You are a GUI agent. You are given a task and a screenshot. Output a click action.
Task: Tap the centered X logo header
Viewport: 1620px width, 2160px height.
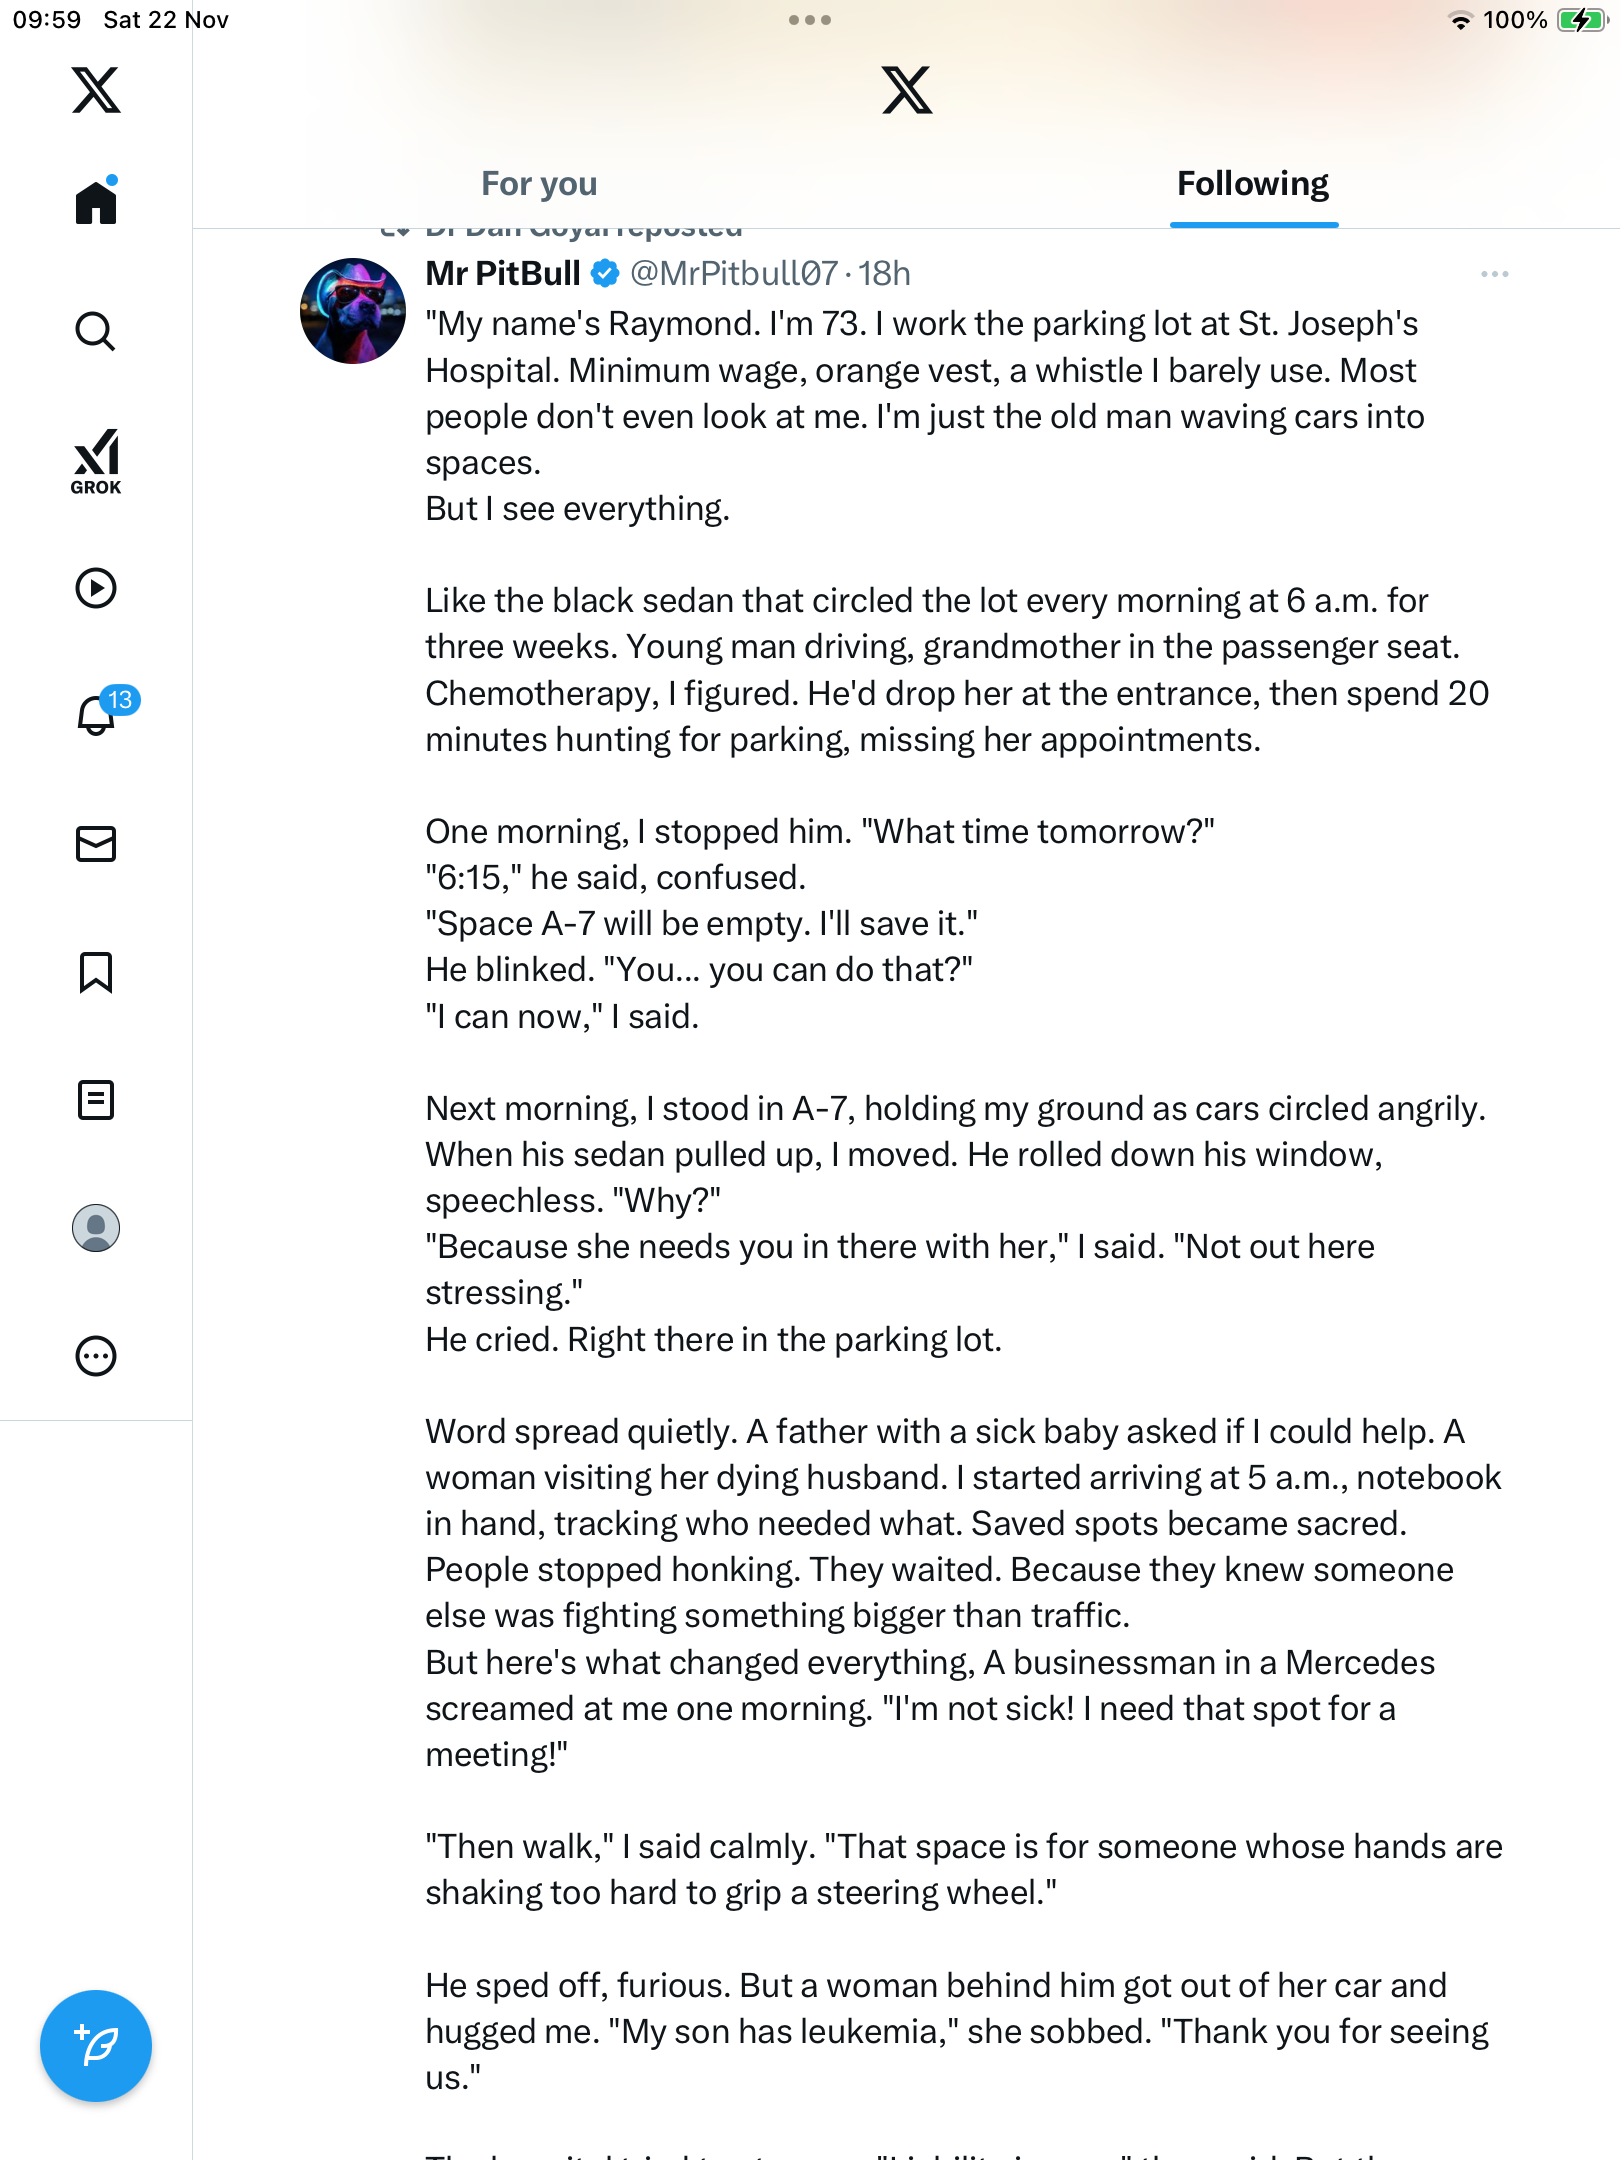click(907, 90)
